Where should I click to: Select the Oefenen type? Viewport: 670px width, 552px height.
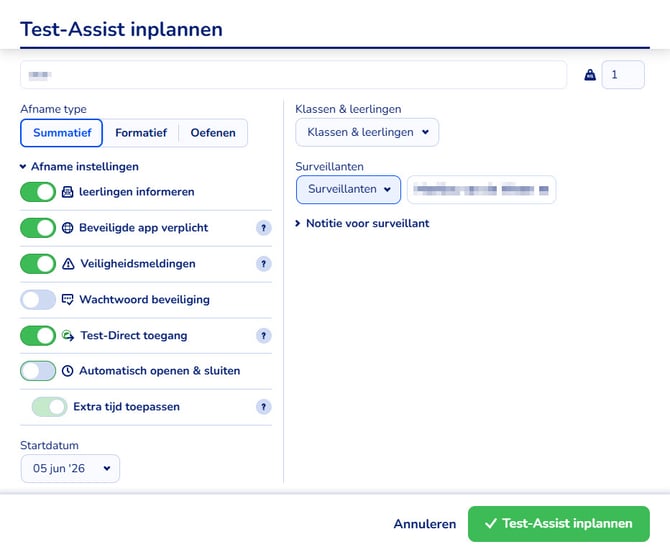(213, 133)
